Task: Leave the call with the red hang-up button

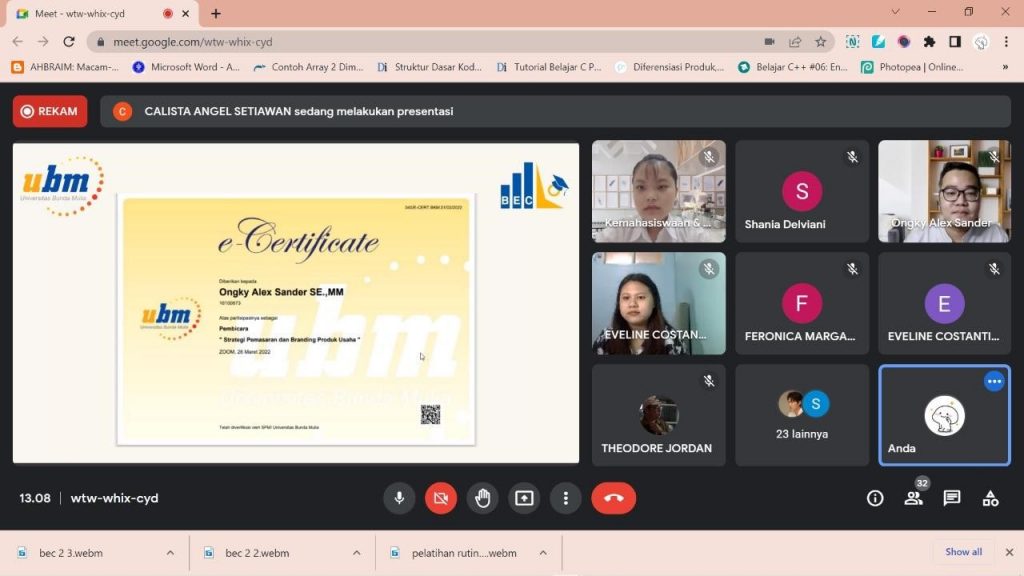Action: (613, 498)
